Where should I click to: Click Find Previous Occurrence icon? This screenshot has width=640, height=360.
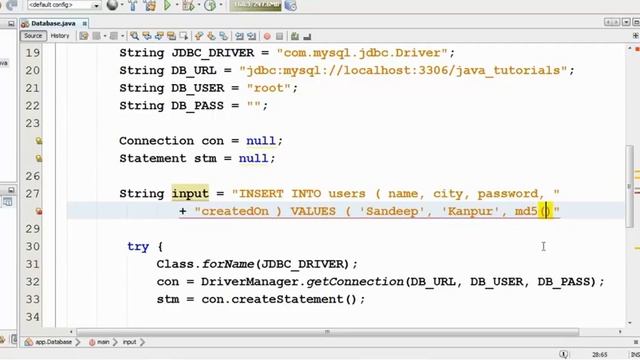147,36
